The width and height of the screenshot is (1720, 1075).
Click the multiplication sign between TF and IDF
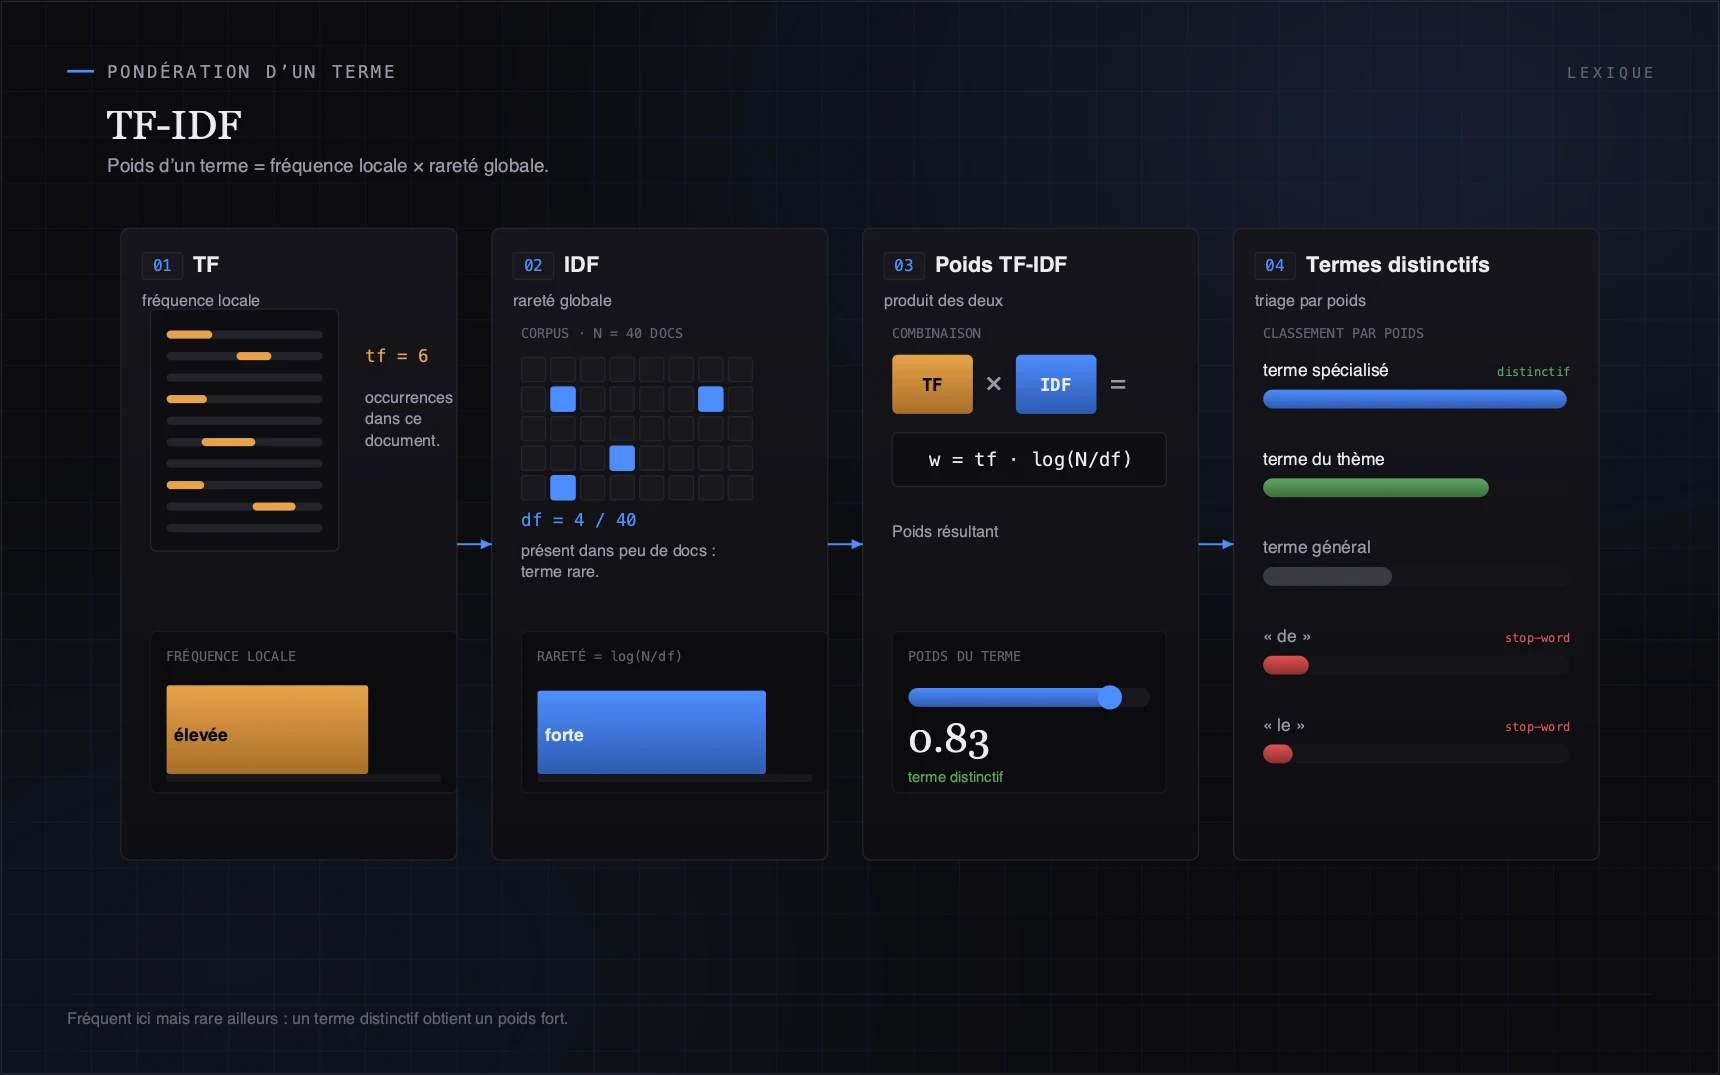coord(994,384)
